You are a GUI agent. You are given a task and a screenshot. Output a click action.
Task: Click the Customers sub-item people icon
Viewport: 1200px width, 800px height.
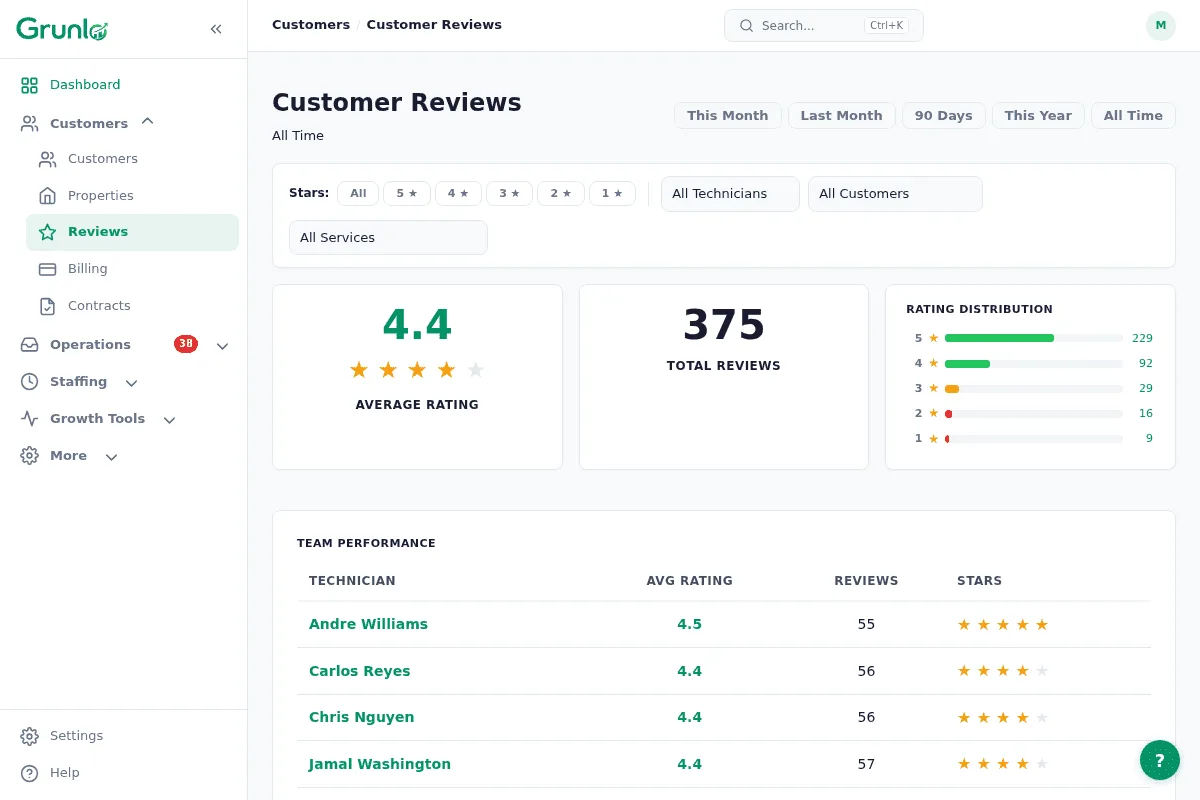47,159
